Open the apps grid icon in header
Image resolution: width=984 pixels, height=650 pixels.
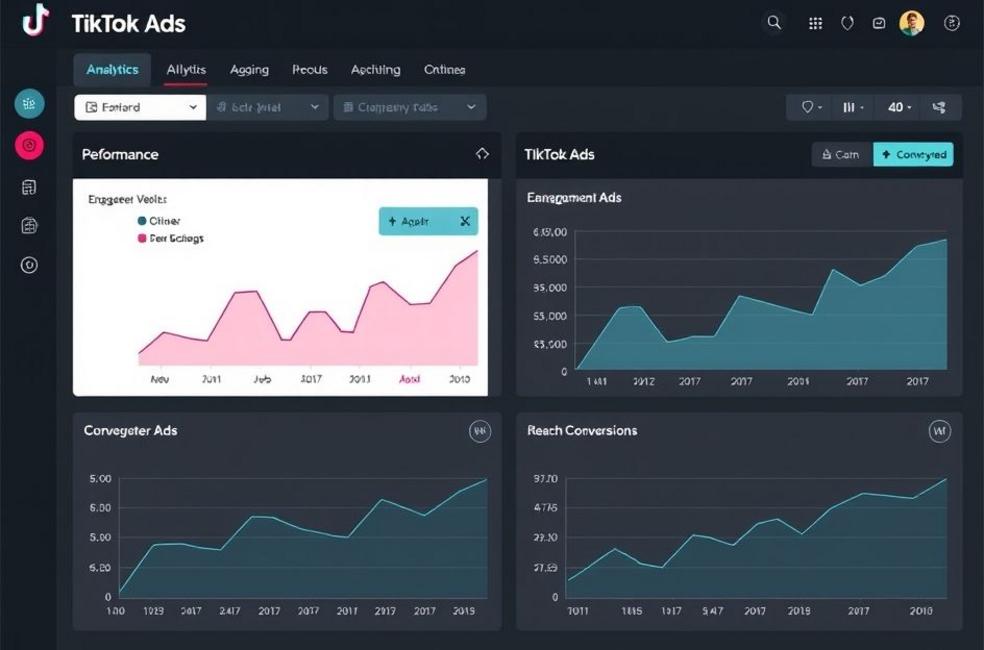(814, 21)
